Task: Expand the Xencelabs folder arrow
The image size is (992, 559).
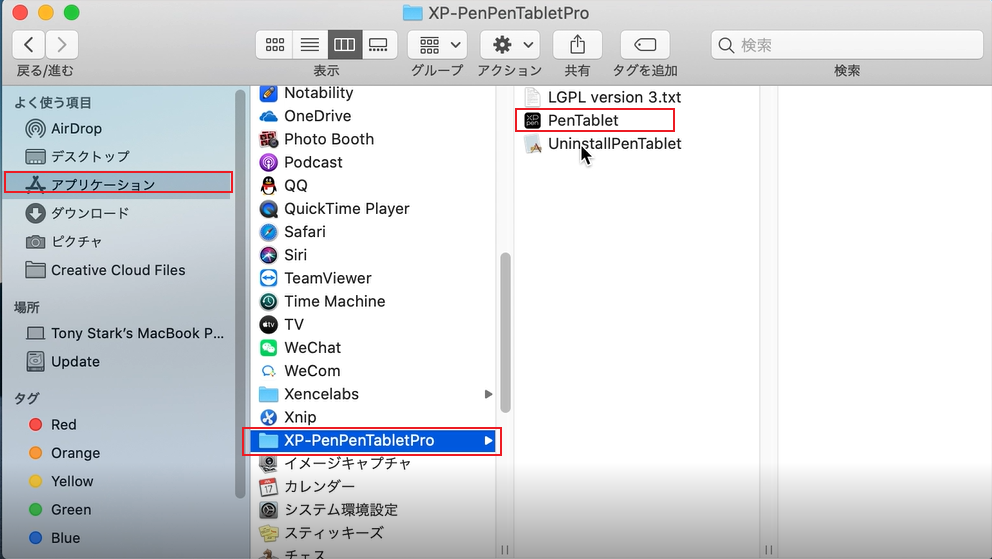Action: (488, 394)
